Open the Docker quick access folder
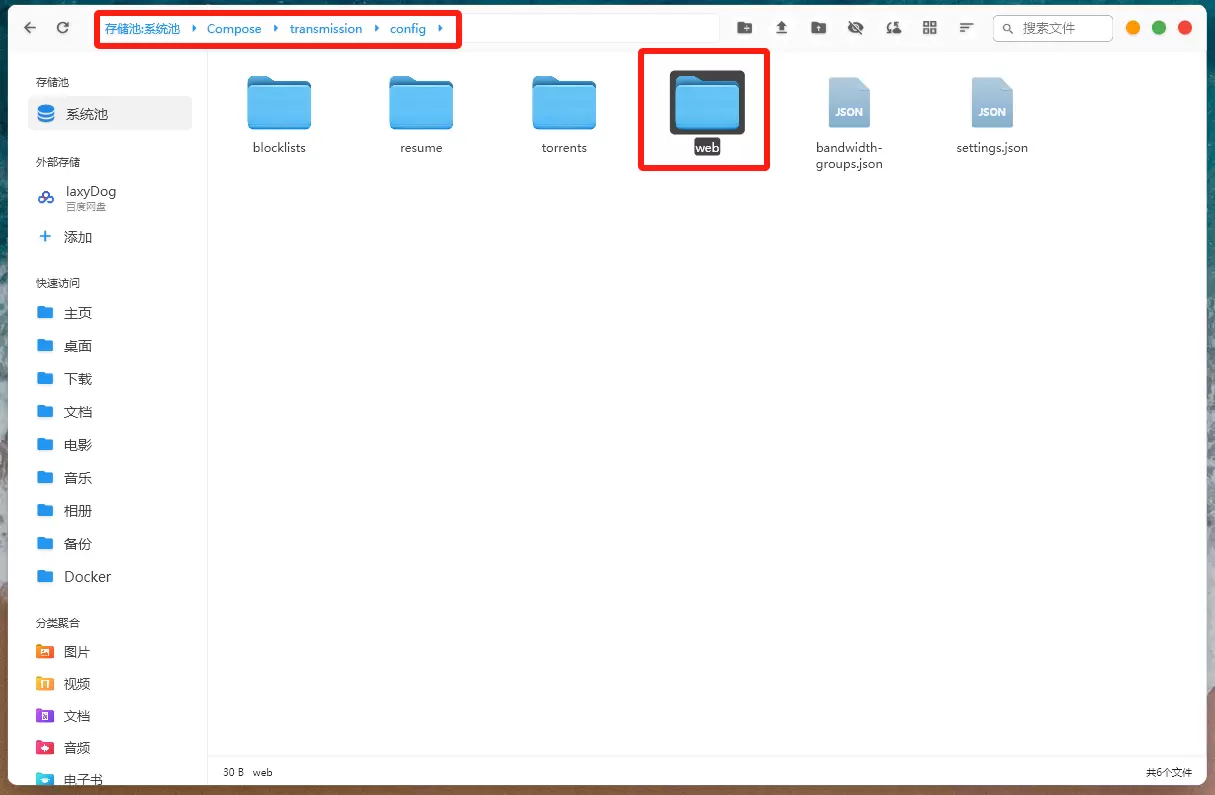 (87, 577)
